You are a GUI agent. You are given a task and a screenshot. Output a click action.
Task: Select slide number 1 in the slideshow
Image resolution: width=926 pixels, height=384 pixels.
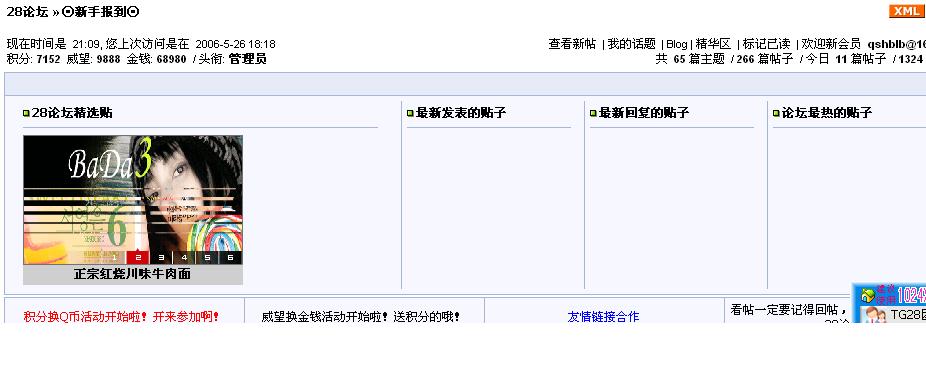pyautogui.click(x=115, y=258)
